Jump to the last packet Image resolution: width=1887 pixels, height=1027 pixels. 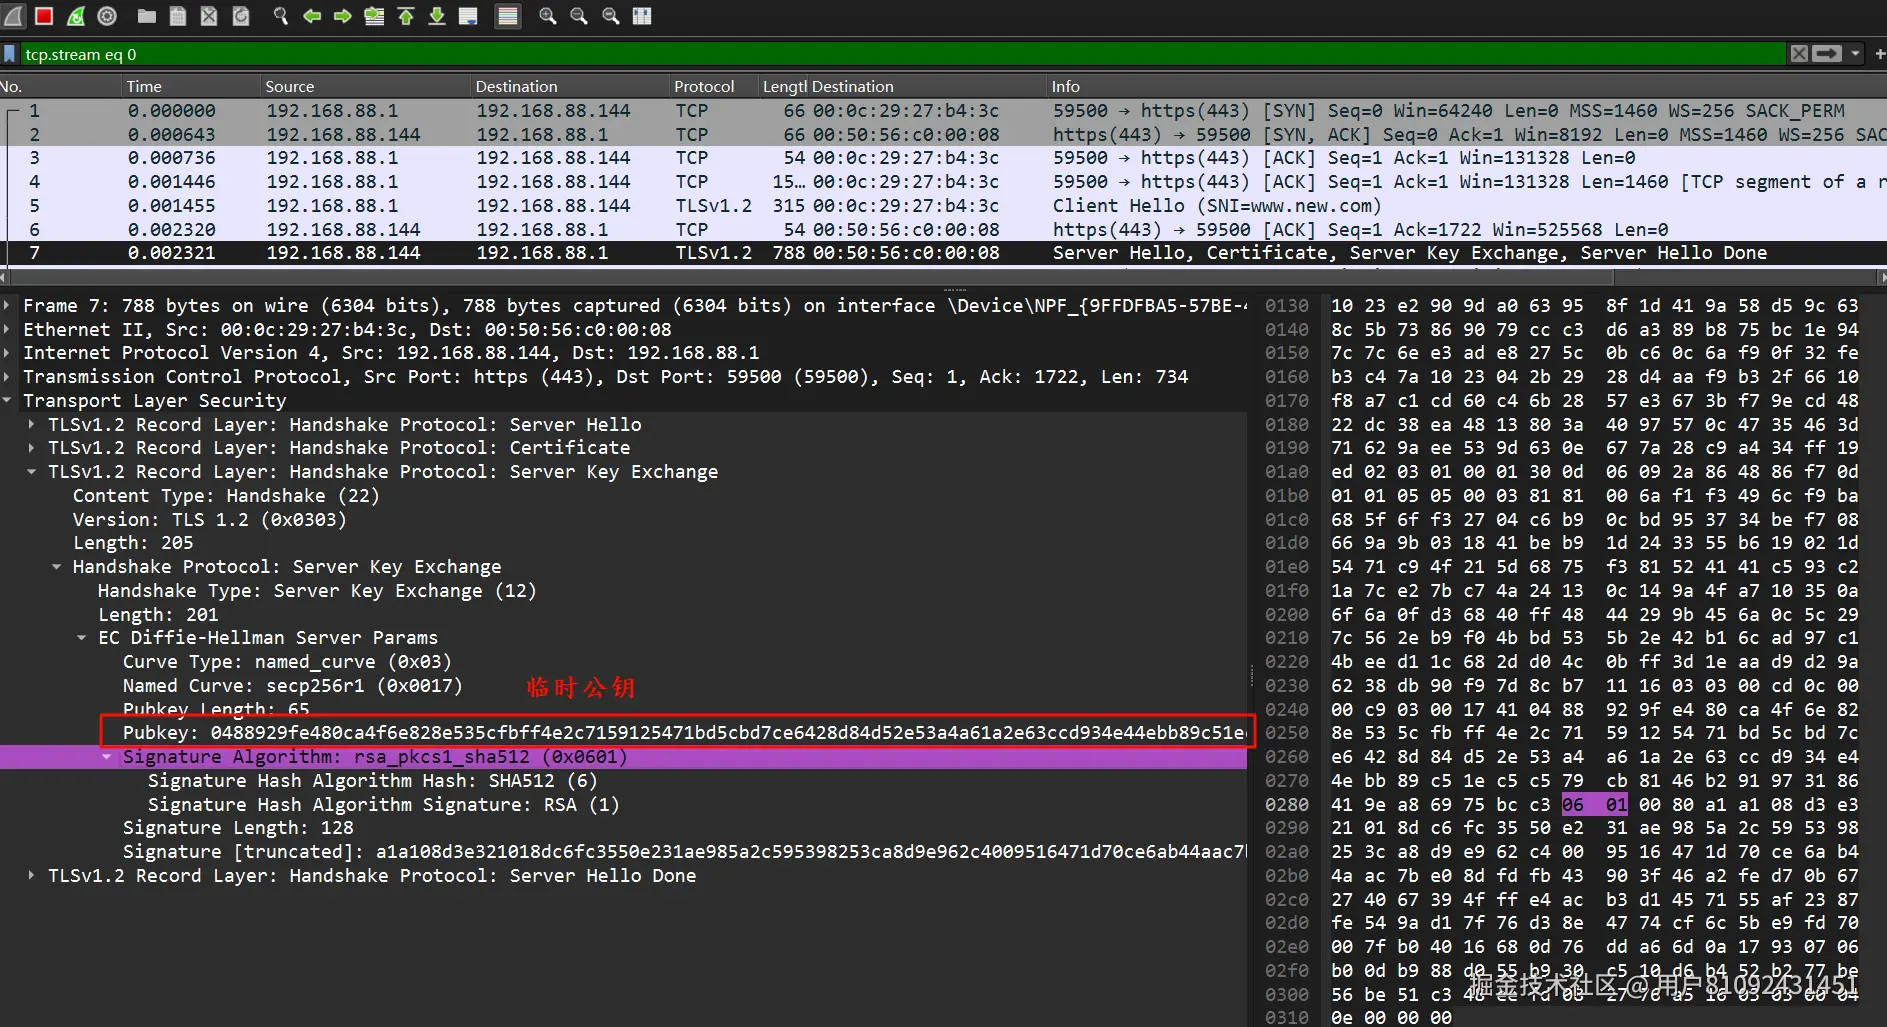[437, 16]
